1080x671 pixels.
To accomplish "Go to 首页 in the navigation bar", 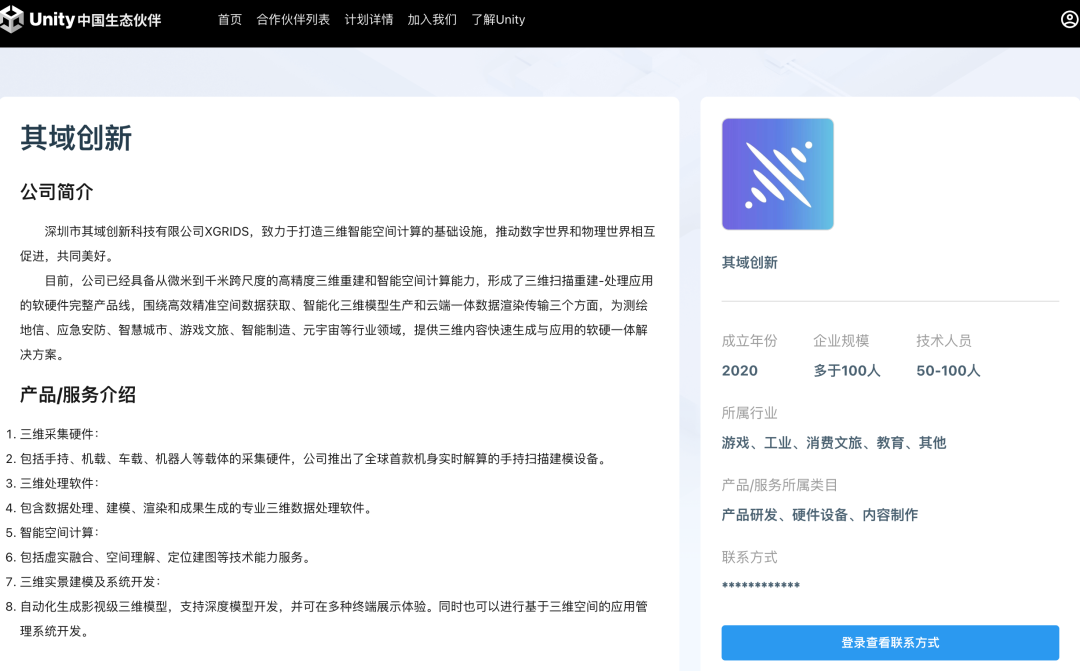I will click(230, 20).
